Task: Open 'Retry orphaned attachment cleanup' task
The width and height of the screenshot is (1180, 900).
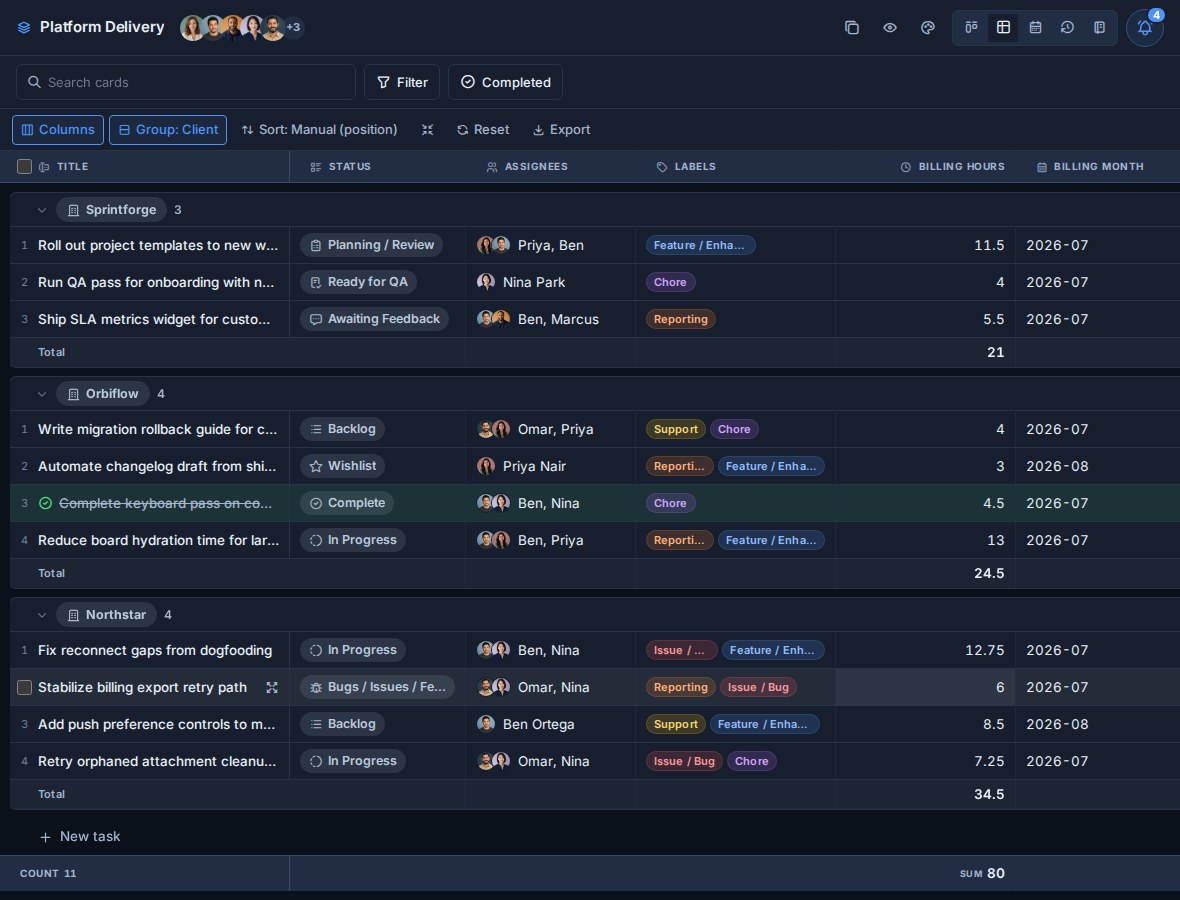Action: click(x=157, y=761)
